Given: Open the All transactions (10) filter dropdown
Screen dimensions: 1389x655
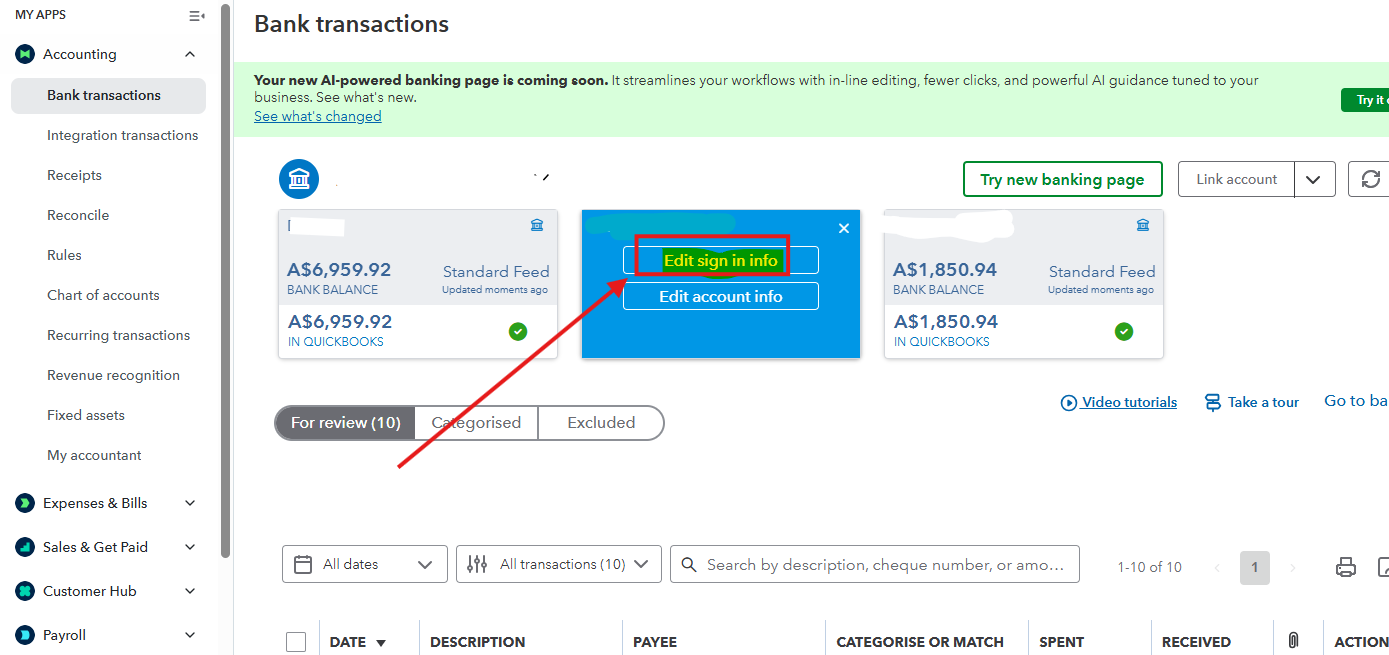Looking at the screenshot, I should tap(558, 564).
